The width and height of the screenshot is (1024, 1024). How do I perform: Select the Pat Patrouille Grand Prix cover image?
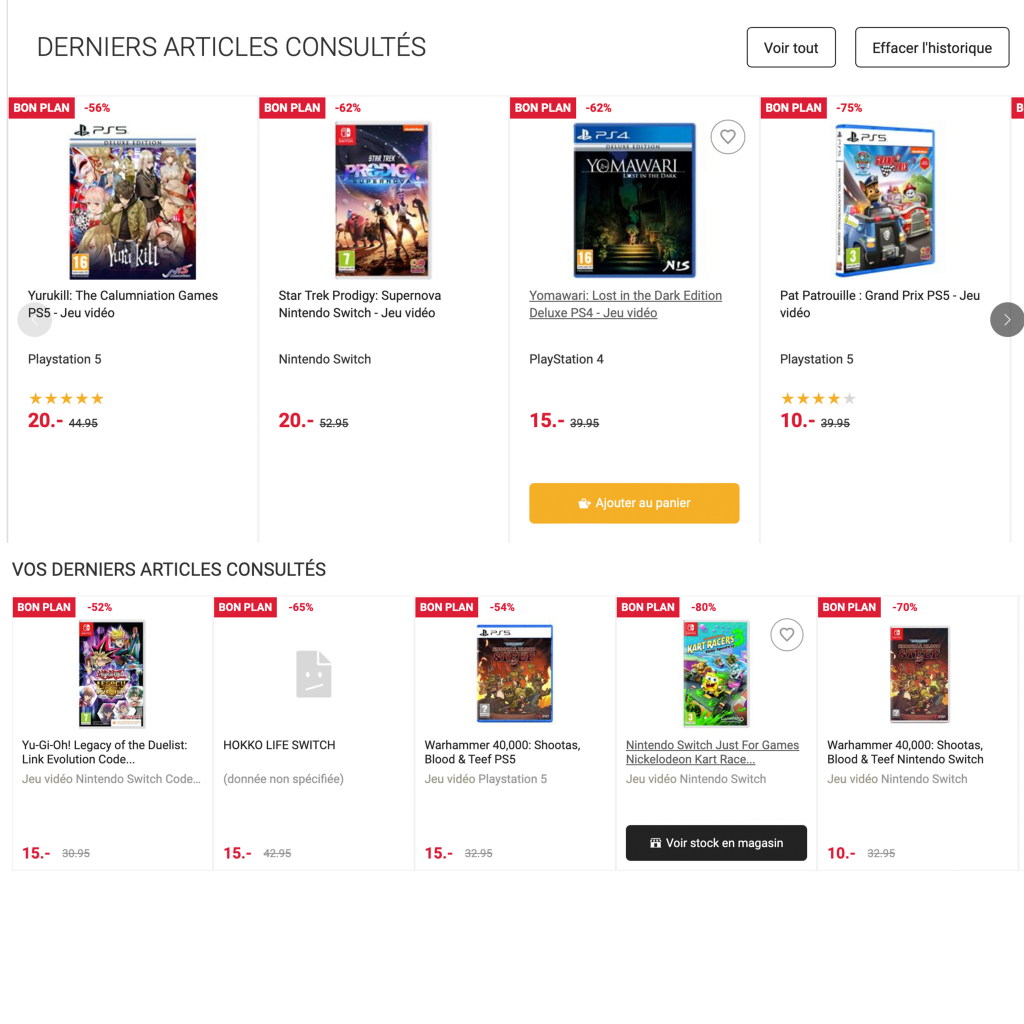click(x=885, y=201)
